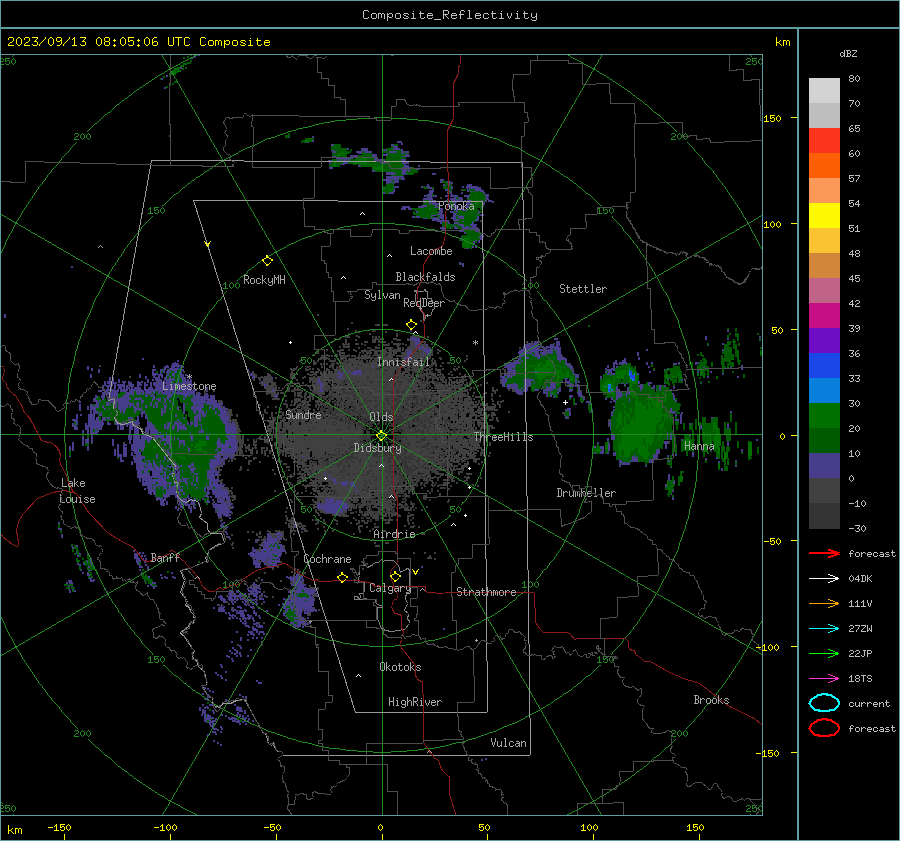
Task: Click the Okotoks label
Action: coord(400,667)
